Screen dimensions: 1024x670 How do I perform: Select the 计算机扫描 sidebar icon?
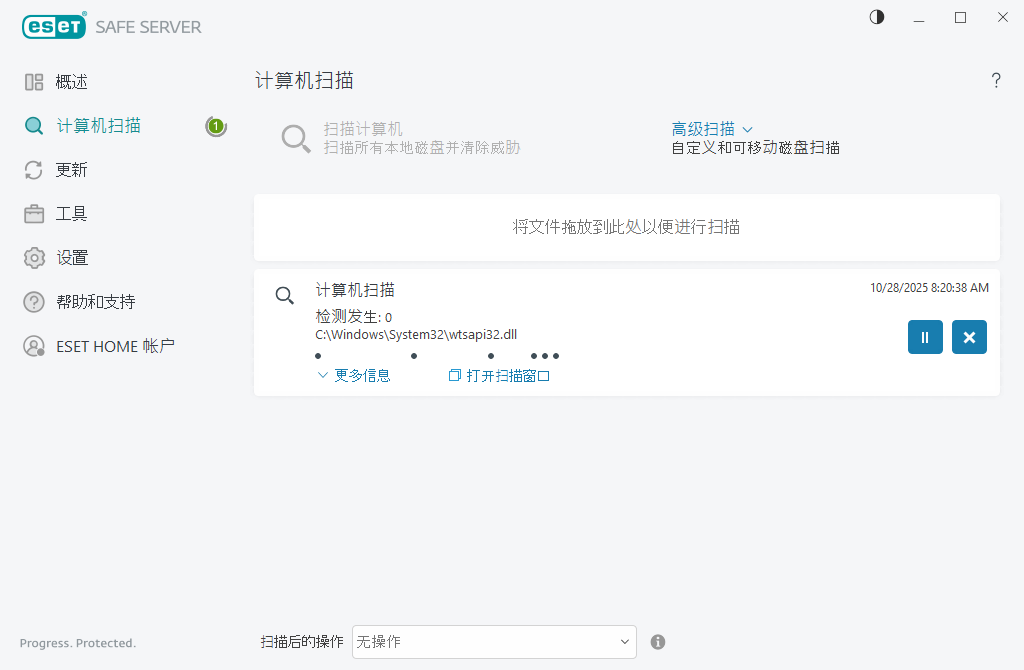click(100, 125)
